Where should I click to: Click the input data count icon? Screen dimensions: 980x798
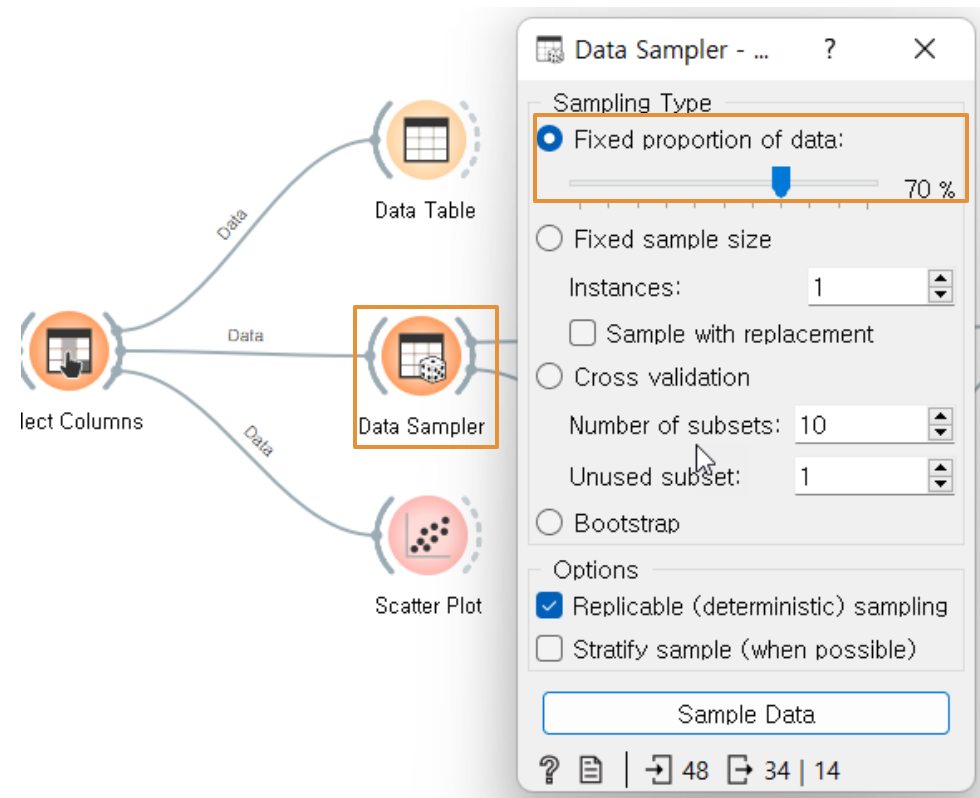[659, 770]
